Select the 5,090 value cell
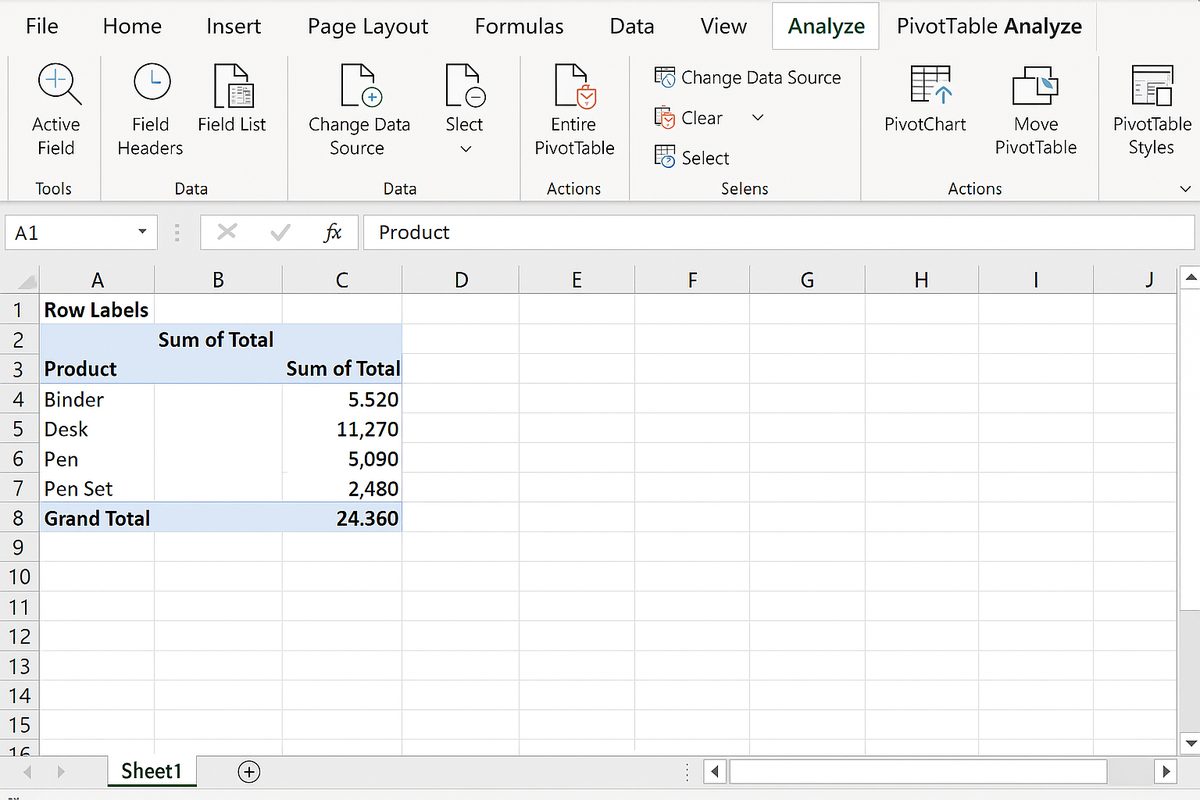 (342, 459)
